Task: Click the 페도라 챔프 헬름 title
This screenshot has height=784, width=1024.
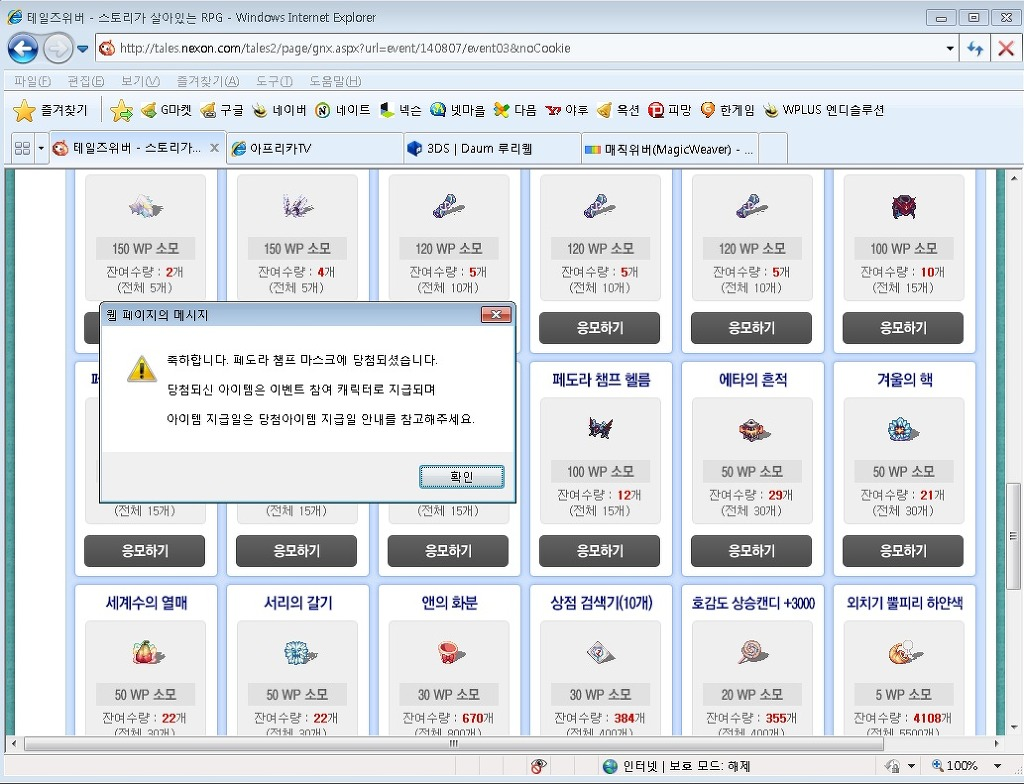Action: [x=601, y=380]
